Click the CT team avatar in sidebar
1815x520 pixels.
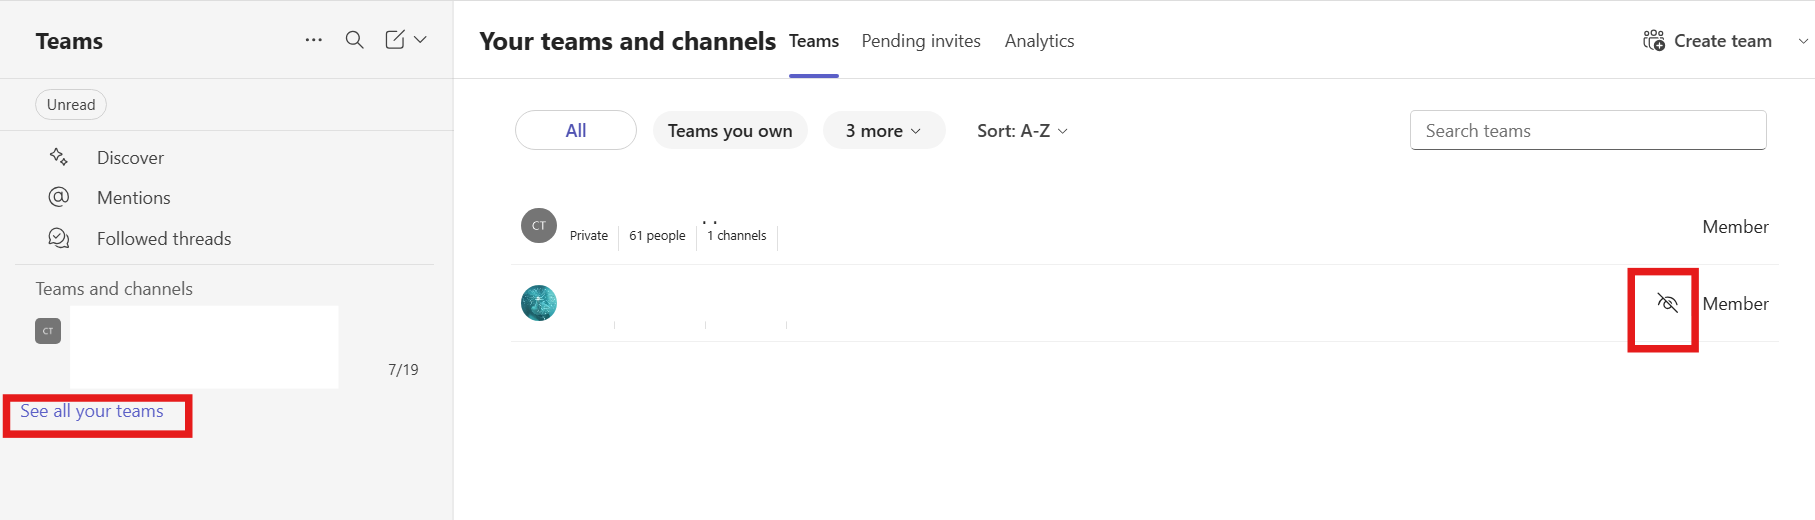[x=48, y=331]
